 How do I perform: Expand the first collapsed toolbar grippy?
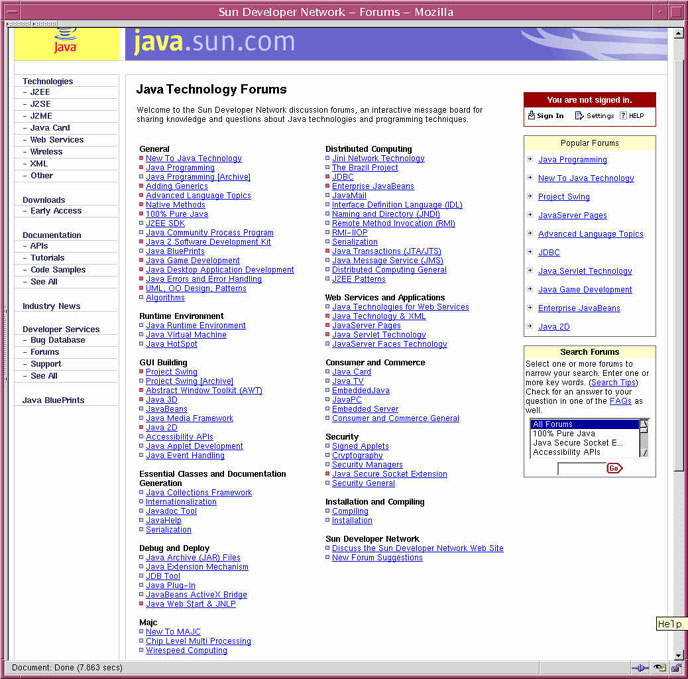19,24
